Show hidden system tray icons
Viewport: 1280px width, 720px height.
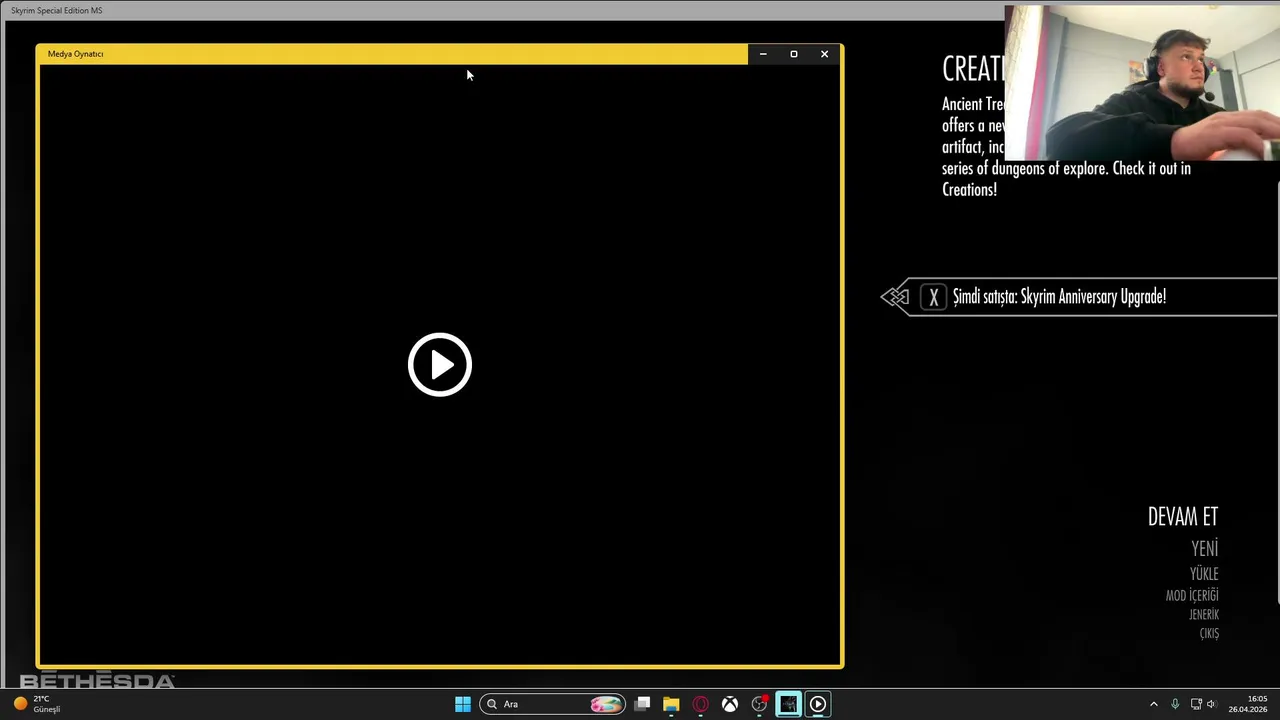tap(1153, 704)
